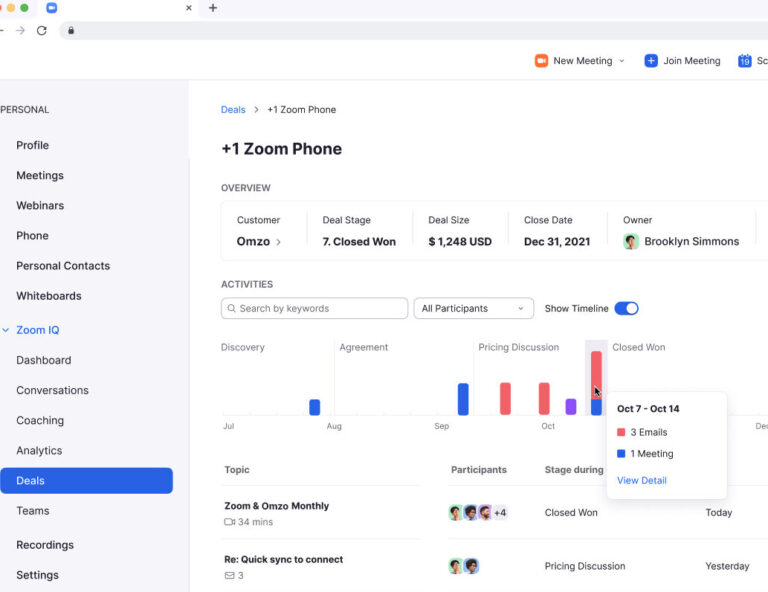This screenshot has width=768, height=592.
Task: Go to Meetings in the sidebar
Action: tap(40, 175)
